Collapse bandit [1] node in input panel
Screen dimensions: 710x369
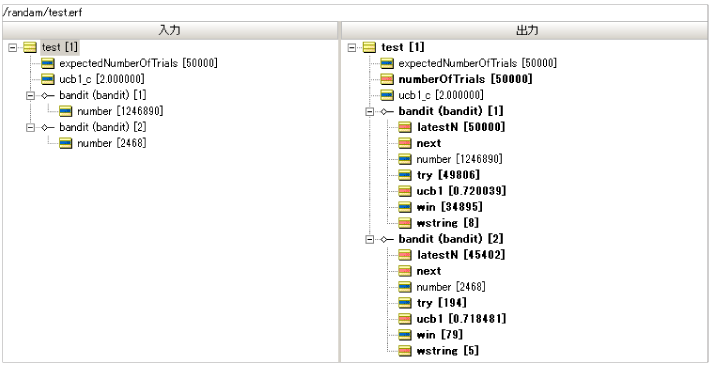[x=30, y=95]
